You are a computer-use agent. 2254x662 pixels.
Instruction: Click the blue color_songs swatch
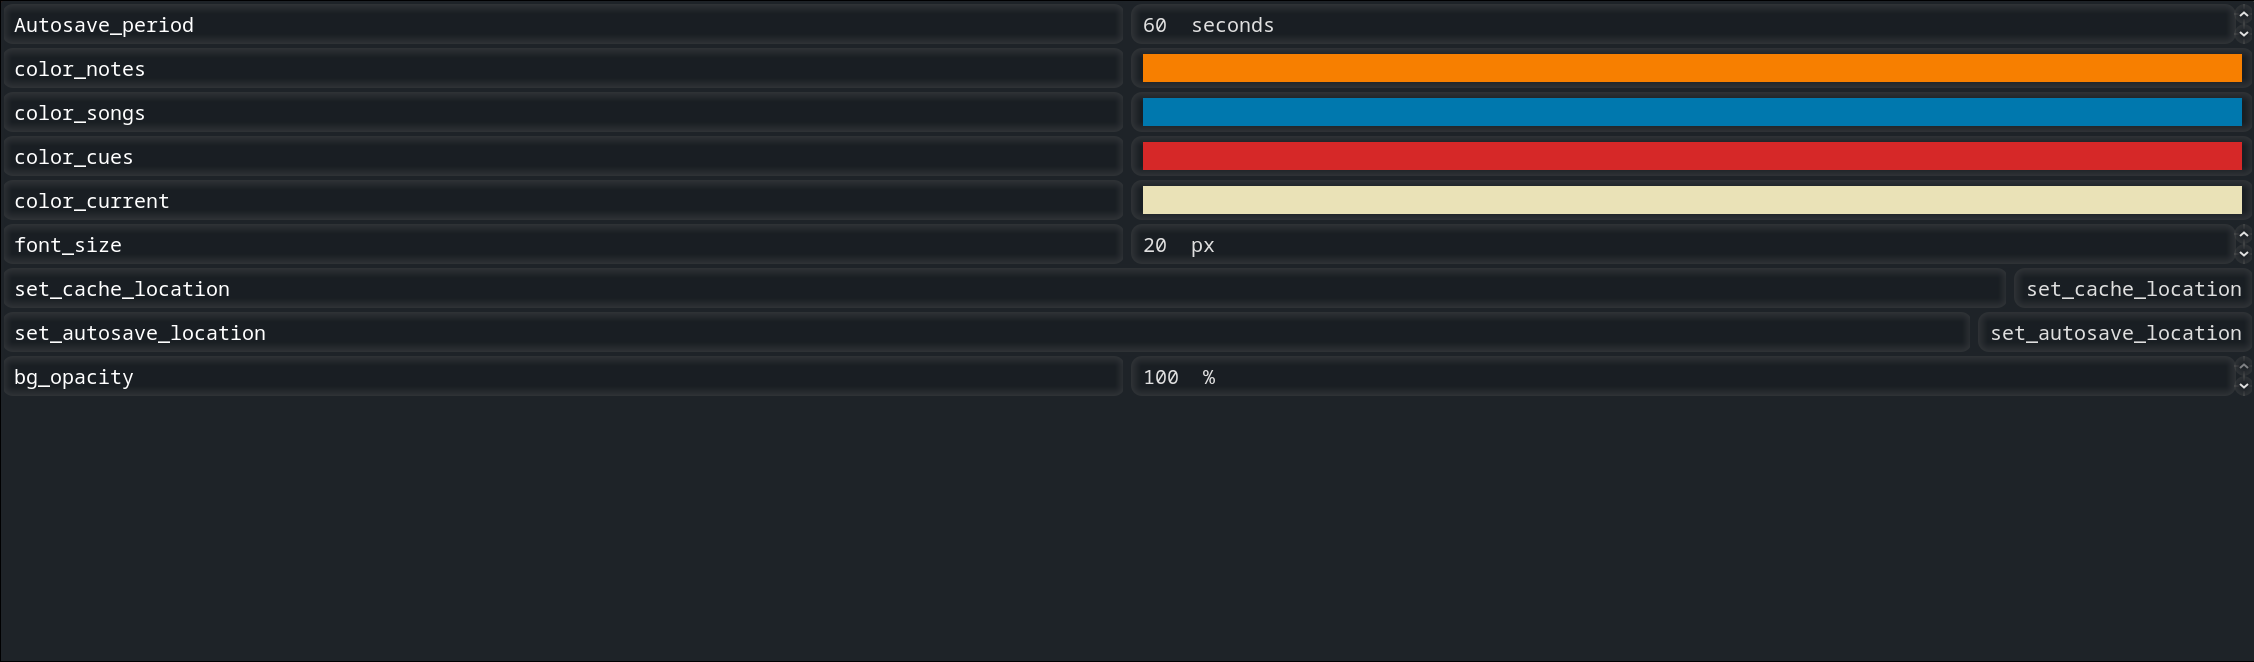pos(1690,112)
